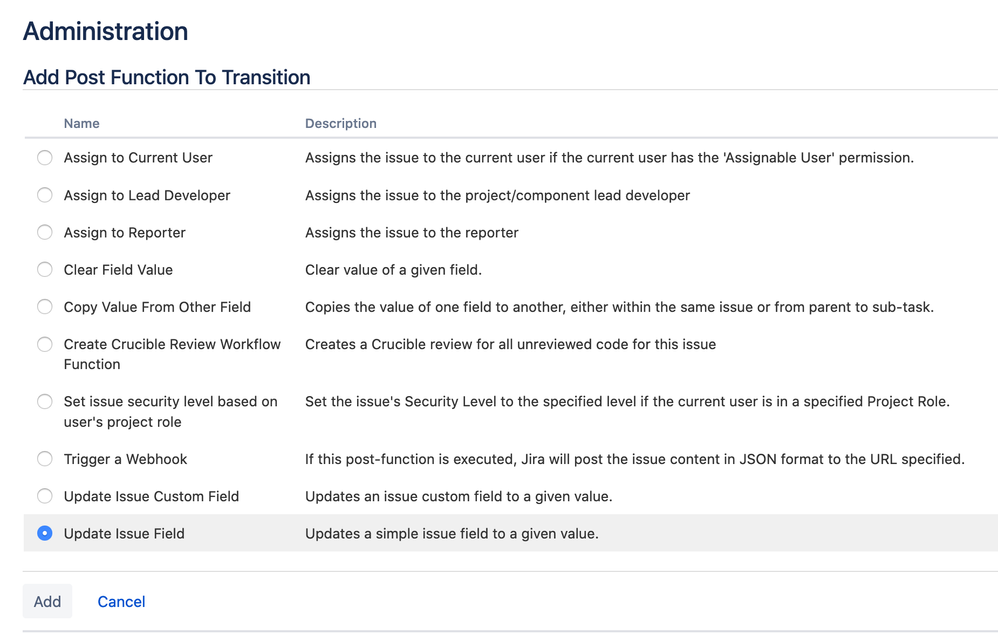Choose the Assign to Reporter post function
This screenshot has height=640, width=998.
(x=44, y=232)
